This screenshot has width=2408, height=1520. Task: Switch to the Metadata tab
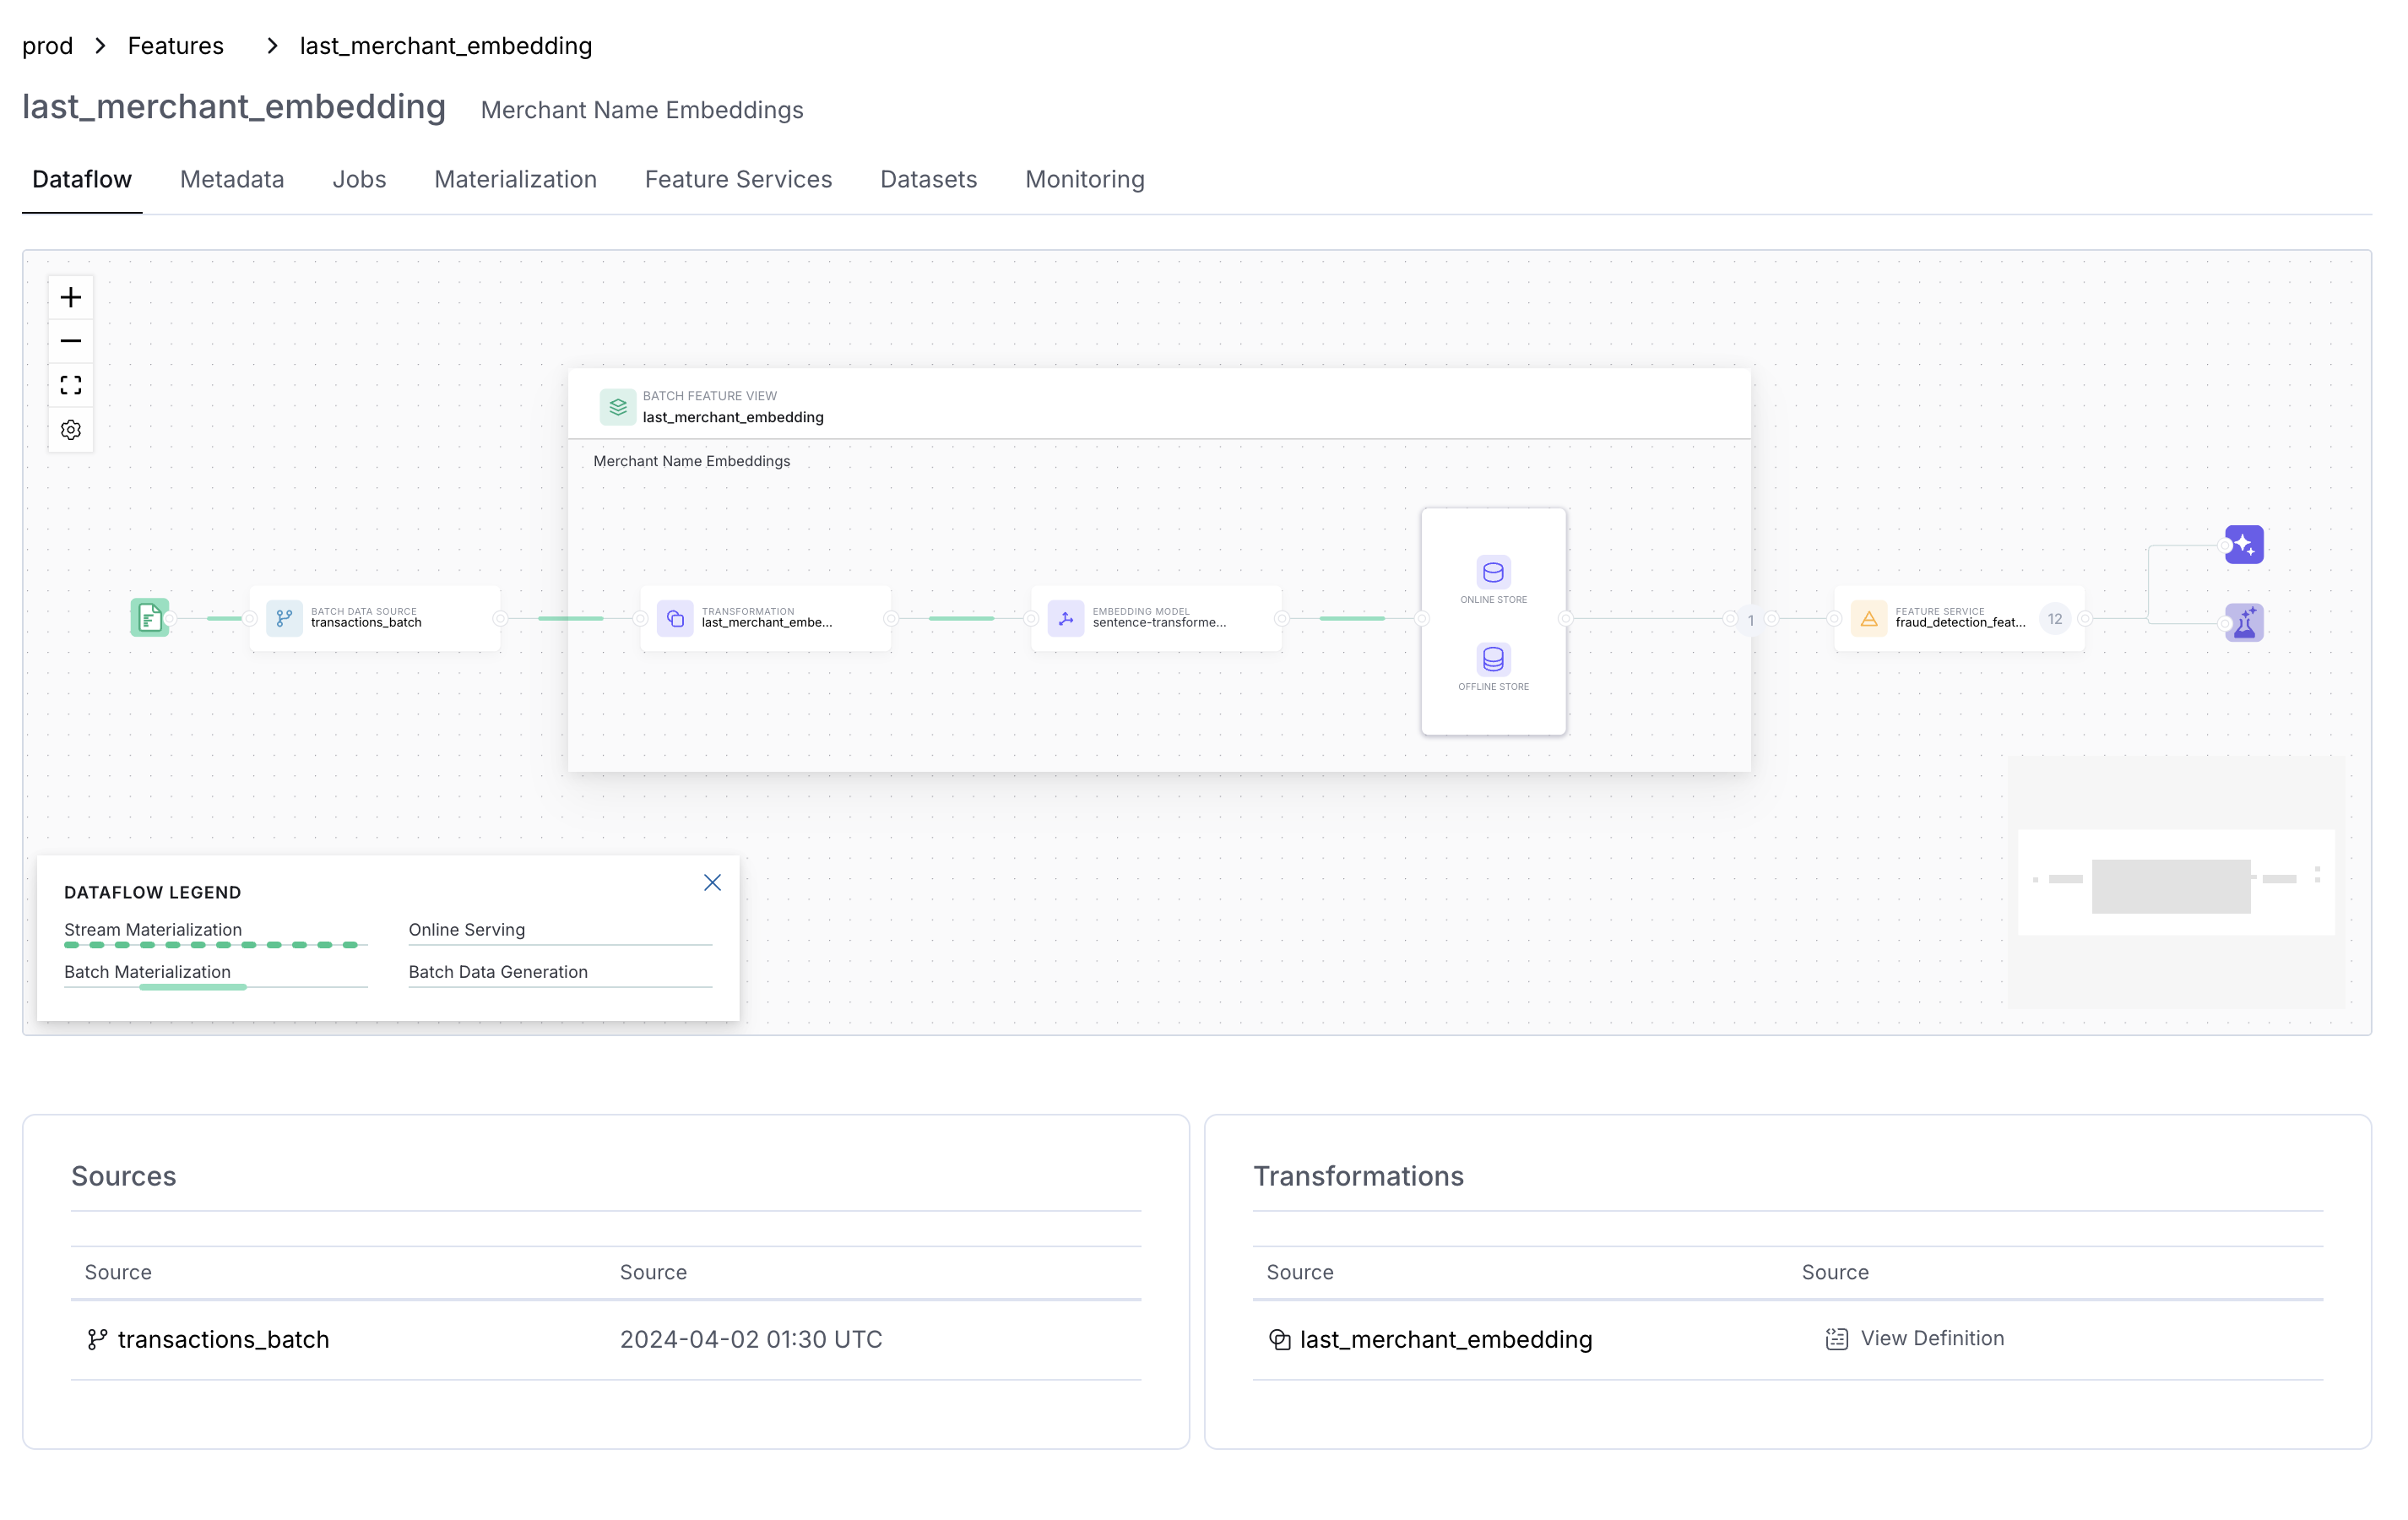click(231, 179)
